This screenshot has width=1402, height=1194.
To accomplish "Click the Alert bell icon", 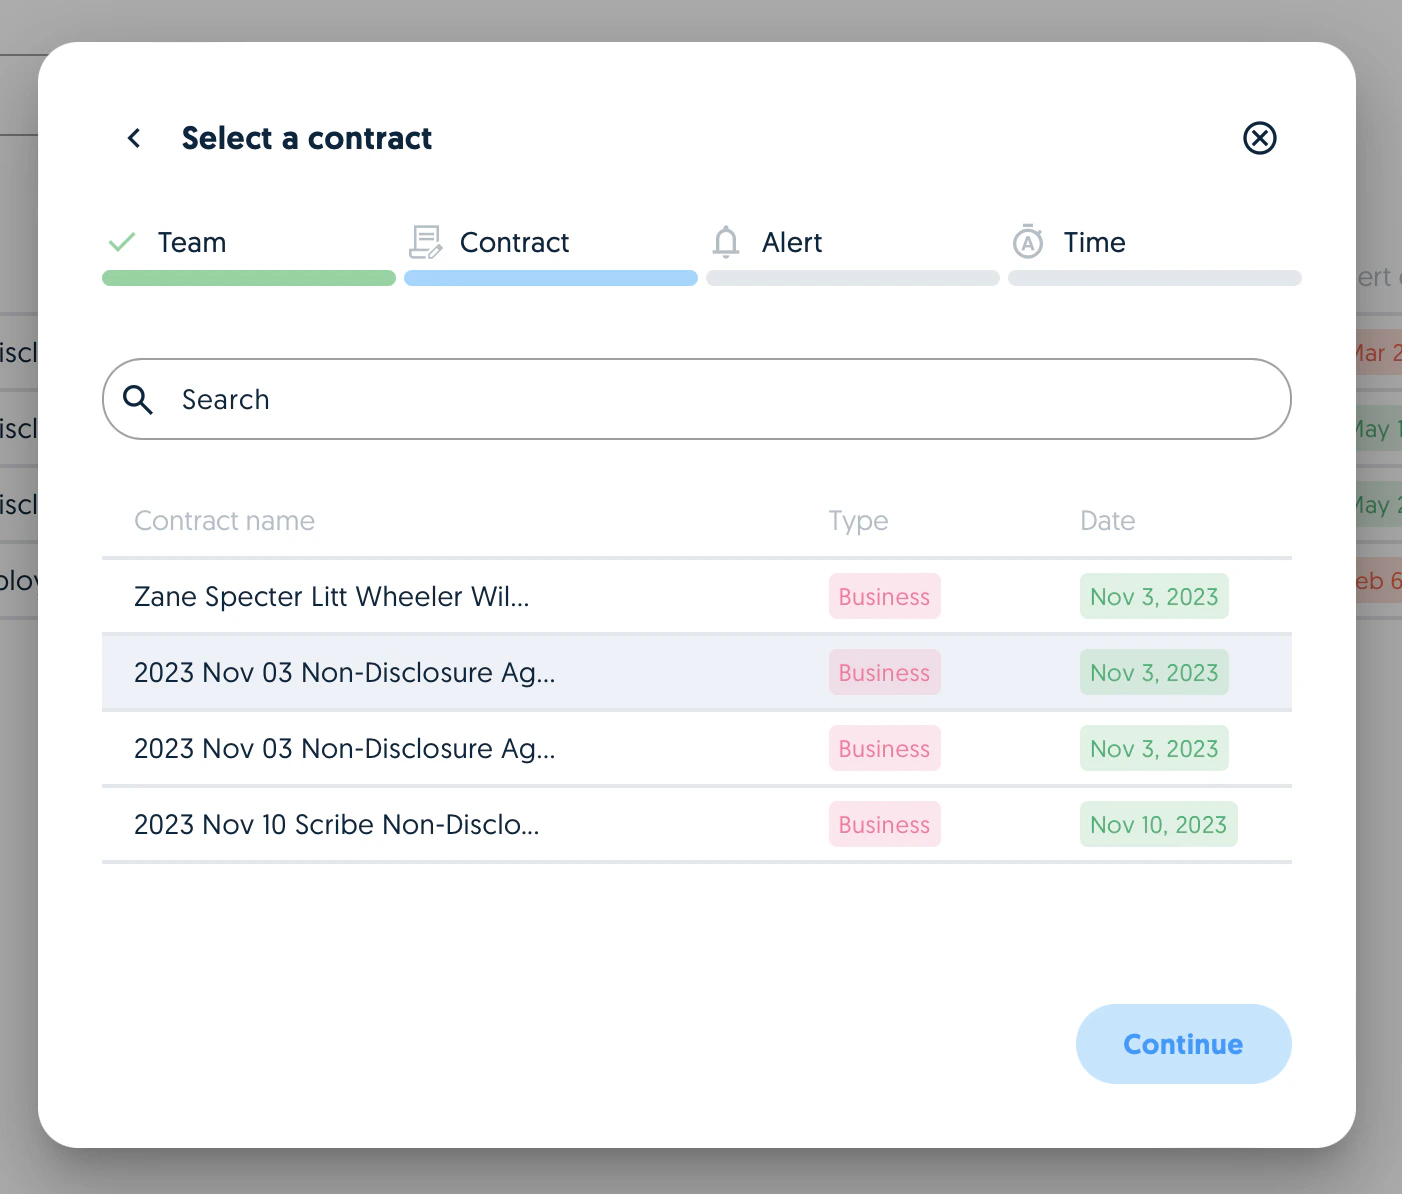I will coord(726,242).
